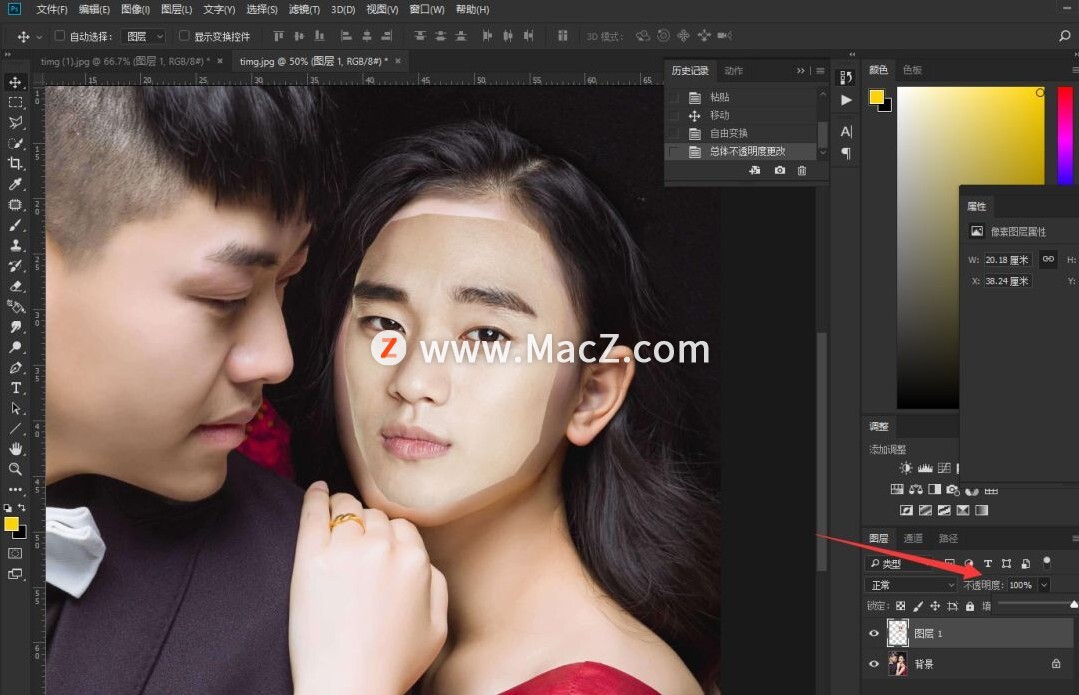Toggle lock position in Layers panel

click(x=934, y=606)
